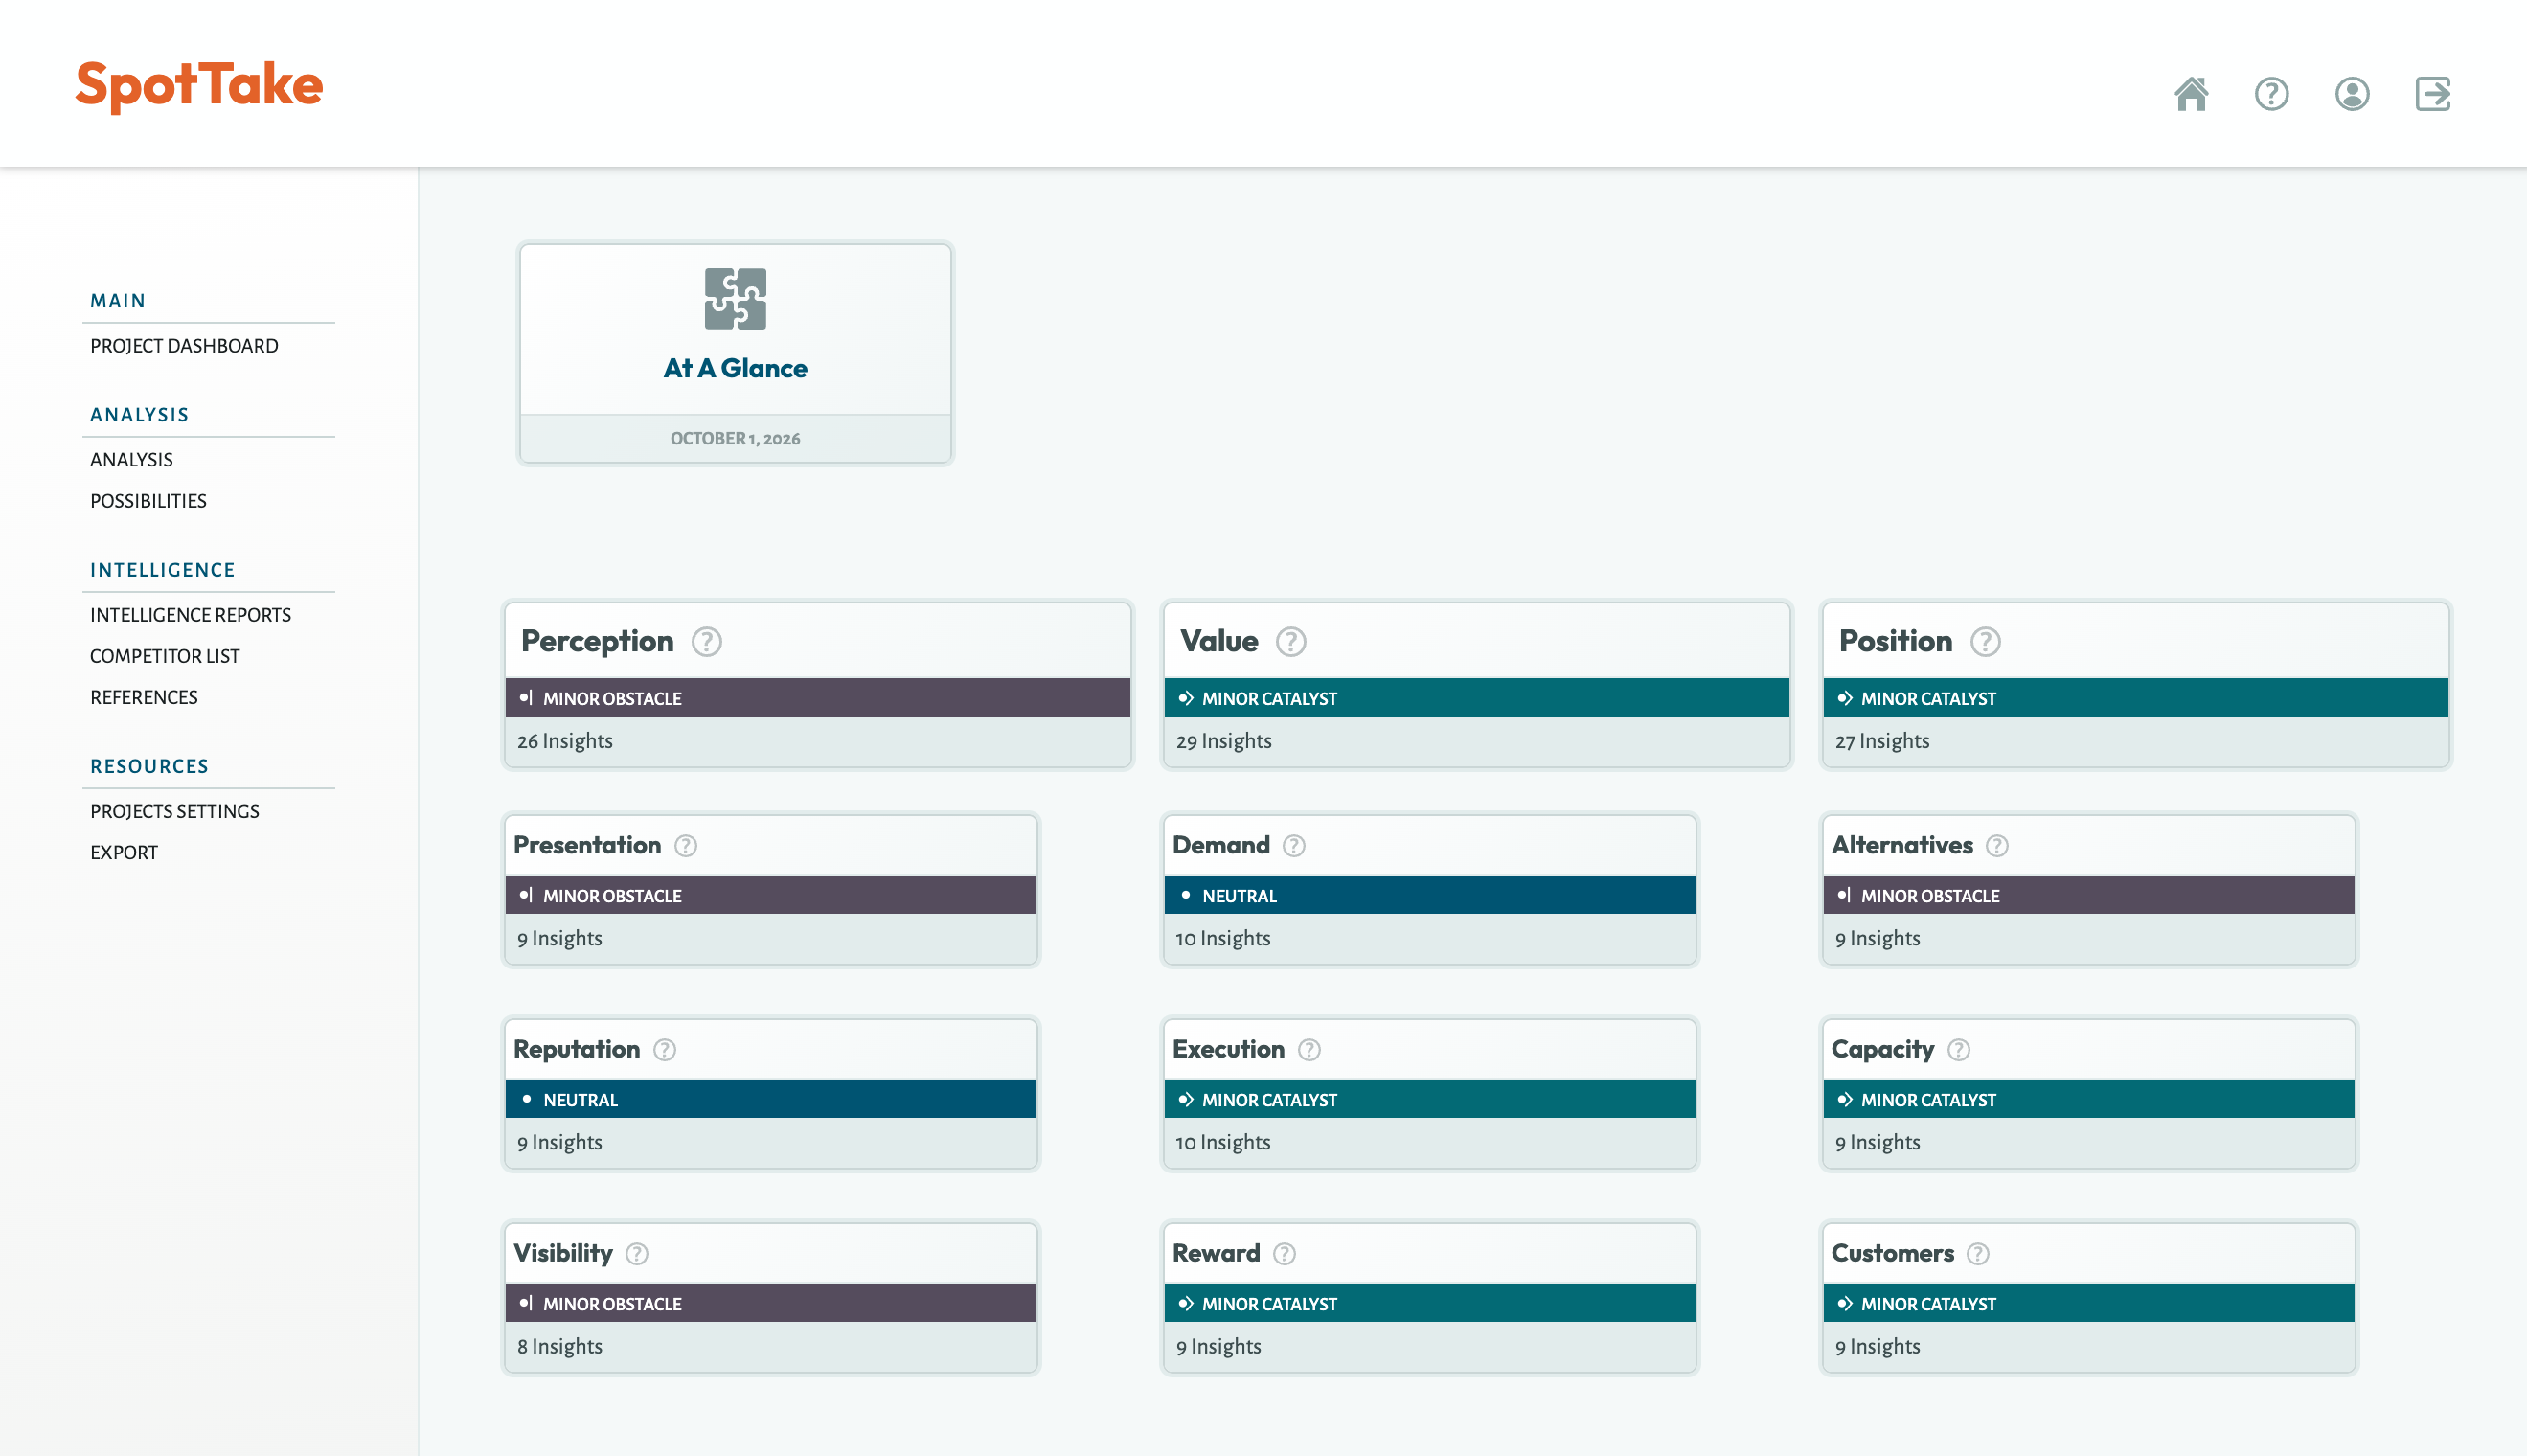This screenshot has height=1456, width=2527.
Task: Open the Perception card title
Action: (597, 641)
